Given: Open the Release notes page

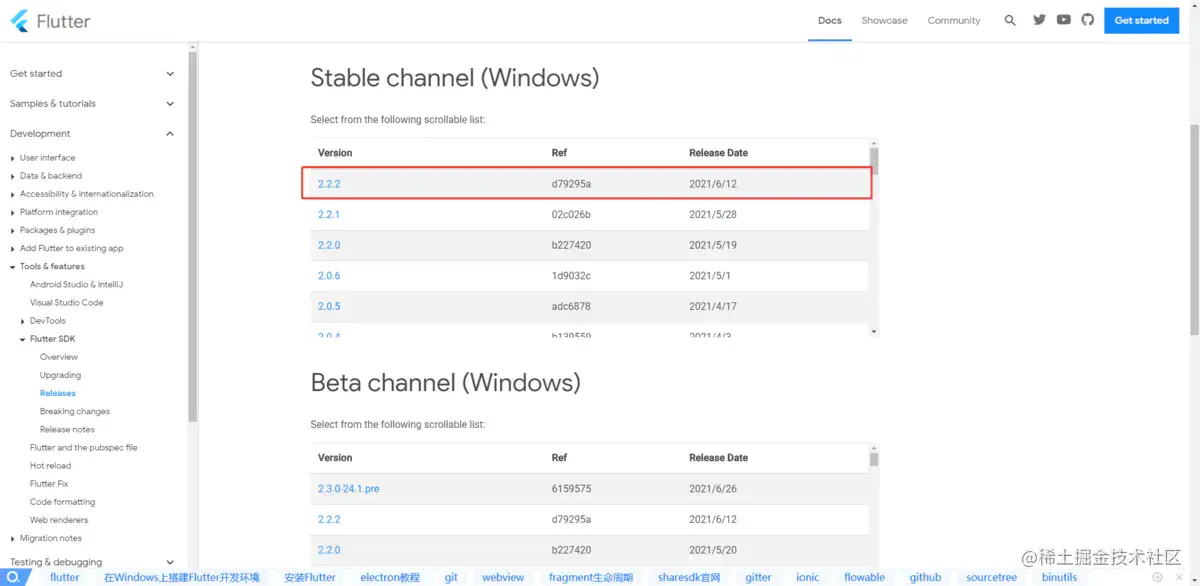Looking at the screenshot, I should point(67,429).
